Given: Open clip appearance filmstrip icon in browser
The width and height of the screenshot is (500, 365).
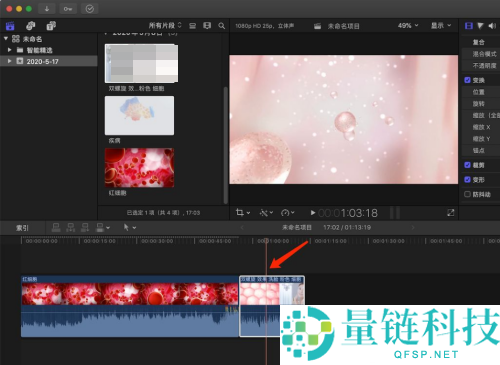Looking at the screenshot, I should click(207, 26).
